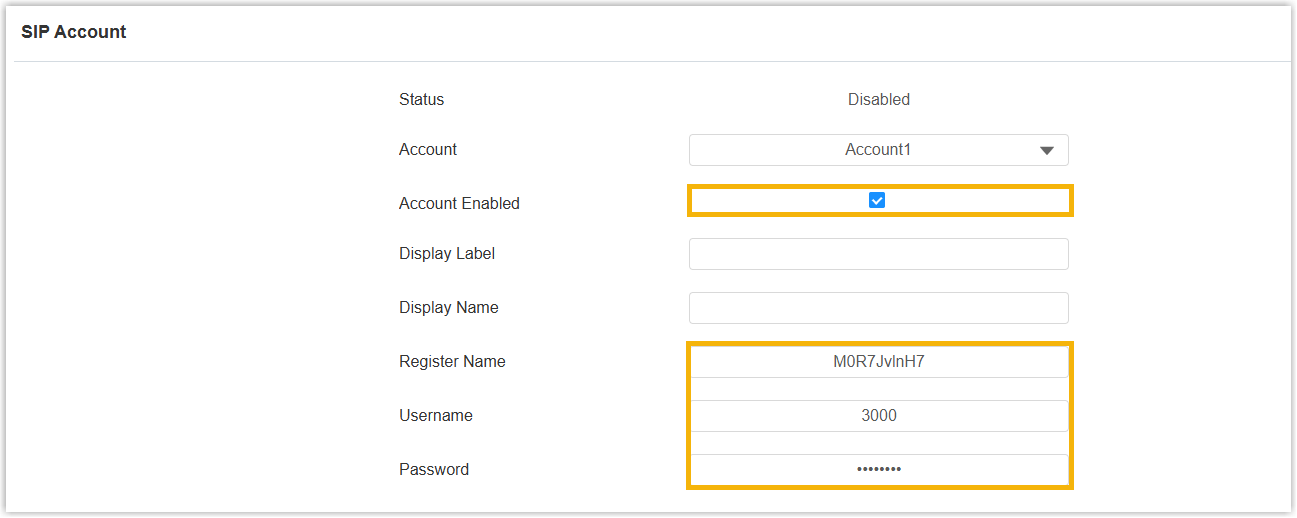
Task: Click the Account dropdown arrow
Action: click(x=1047, y=151)
